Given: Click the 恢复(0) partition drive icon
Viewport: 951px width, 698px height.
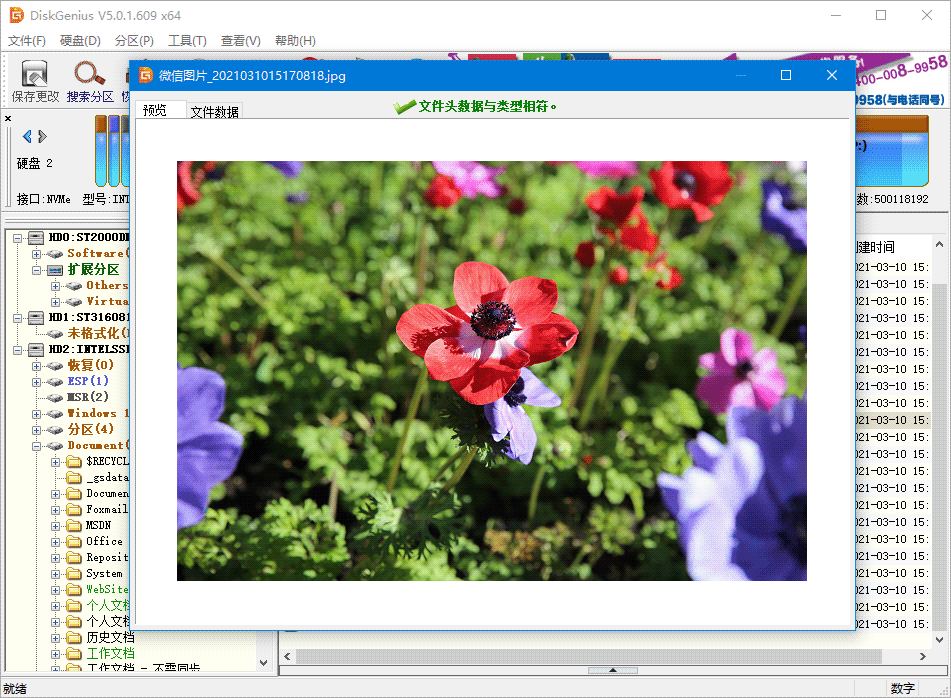Looking at the screenshot, I should pyautogui.click(x=55, y=366).
